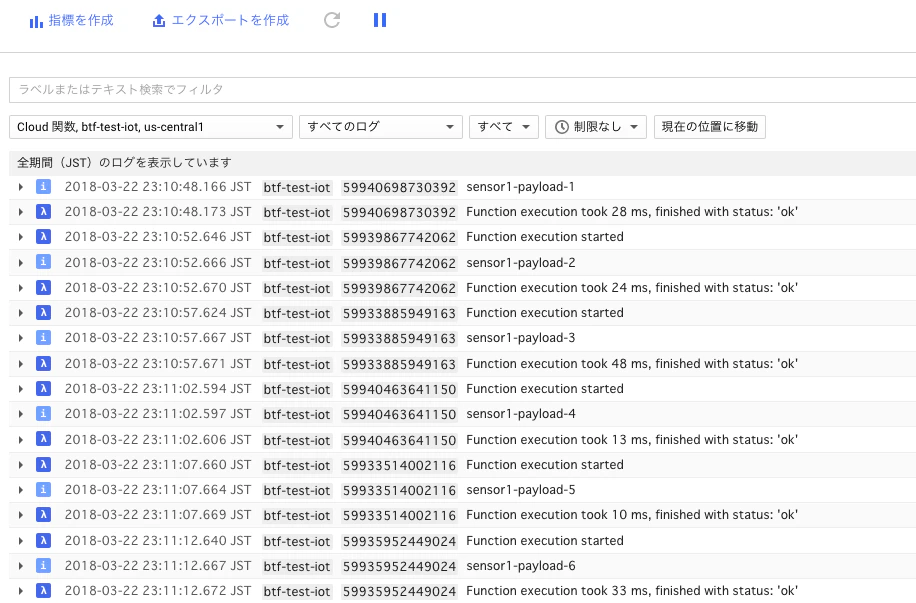Expand the 23:10:57.624 Function execution started entry
The height and width of the screenshot is (603, 916).
21,313
